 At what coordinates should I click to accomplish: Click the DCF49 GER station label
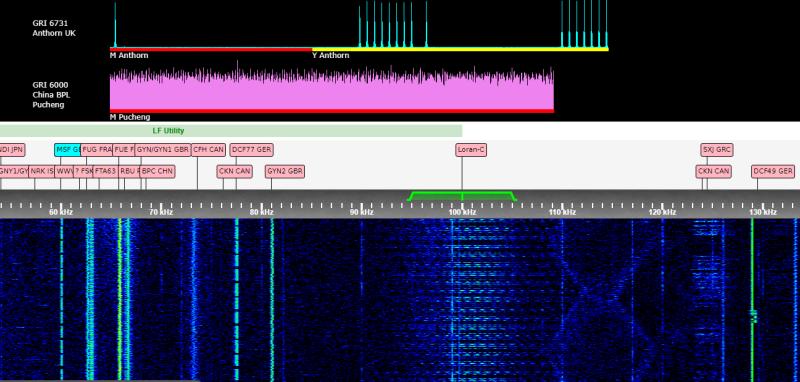pyautogui.click(x=773, y=171)
